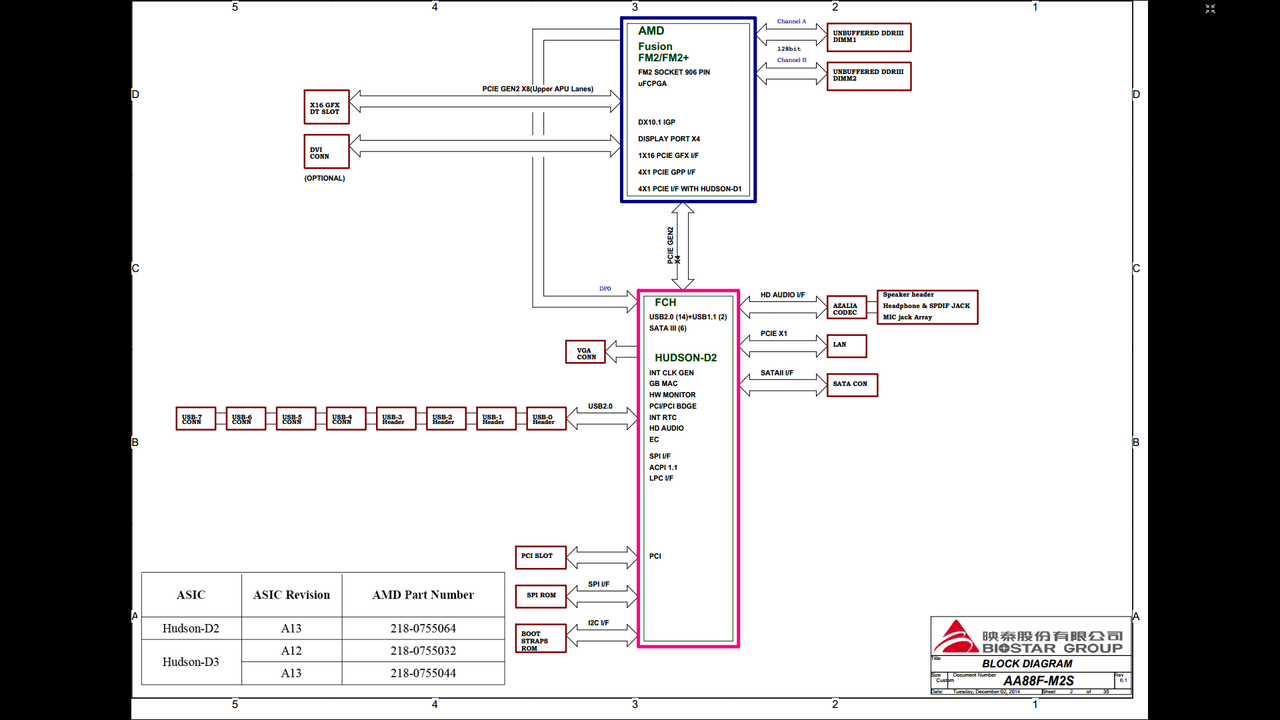Click the 'USB-2 Header' box

pyautogui.click(x=446, y=419)
